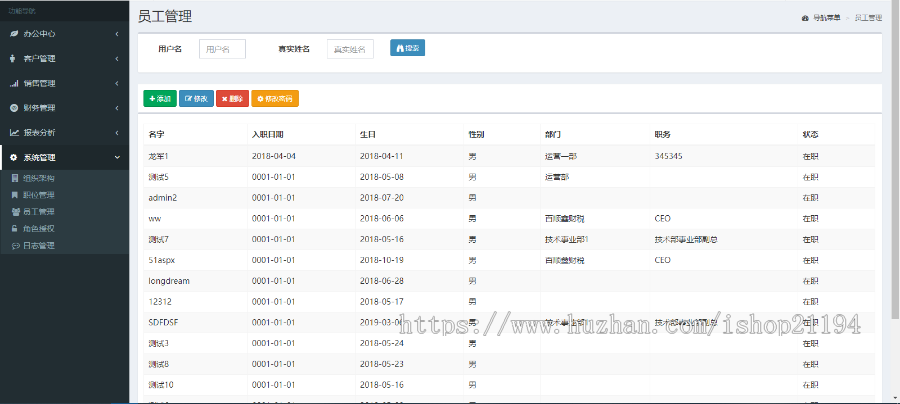Click the position value 345345
The height and width of the screenshot is (404, 900).
[668, 156]
